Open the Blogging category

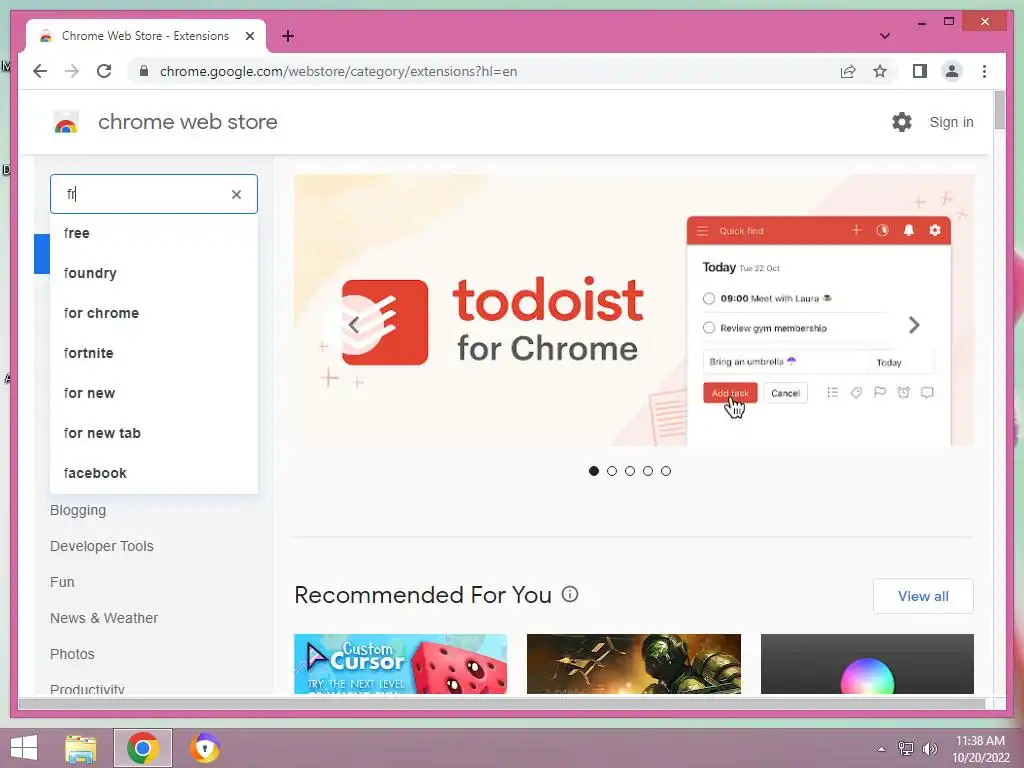(x=78, y=510)
